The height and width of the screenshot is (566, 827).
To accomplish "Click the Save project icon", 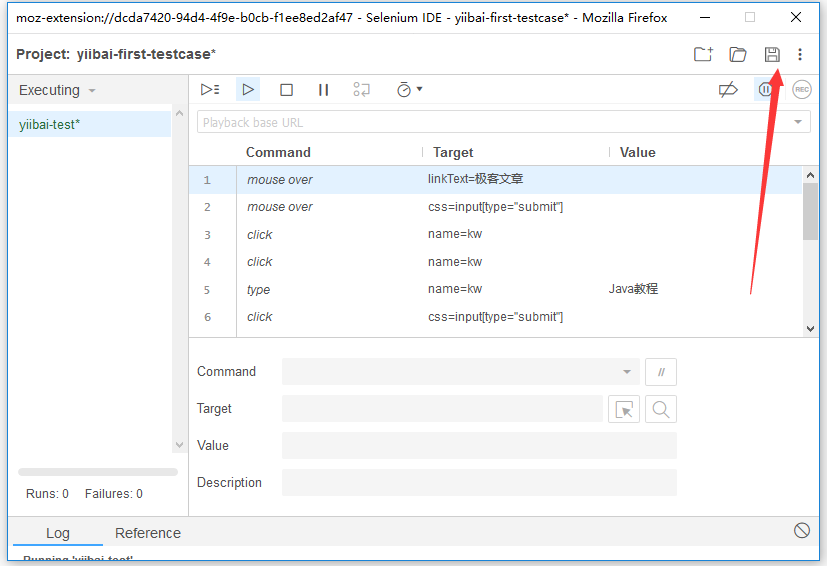I will point(771,54).
